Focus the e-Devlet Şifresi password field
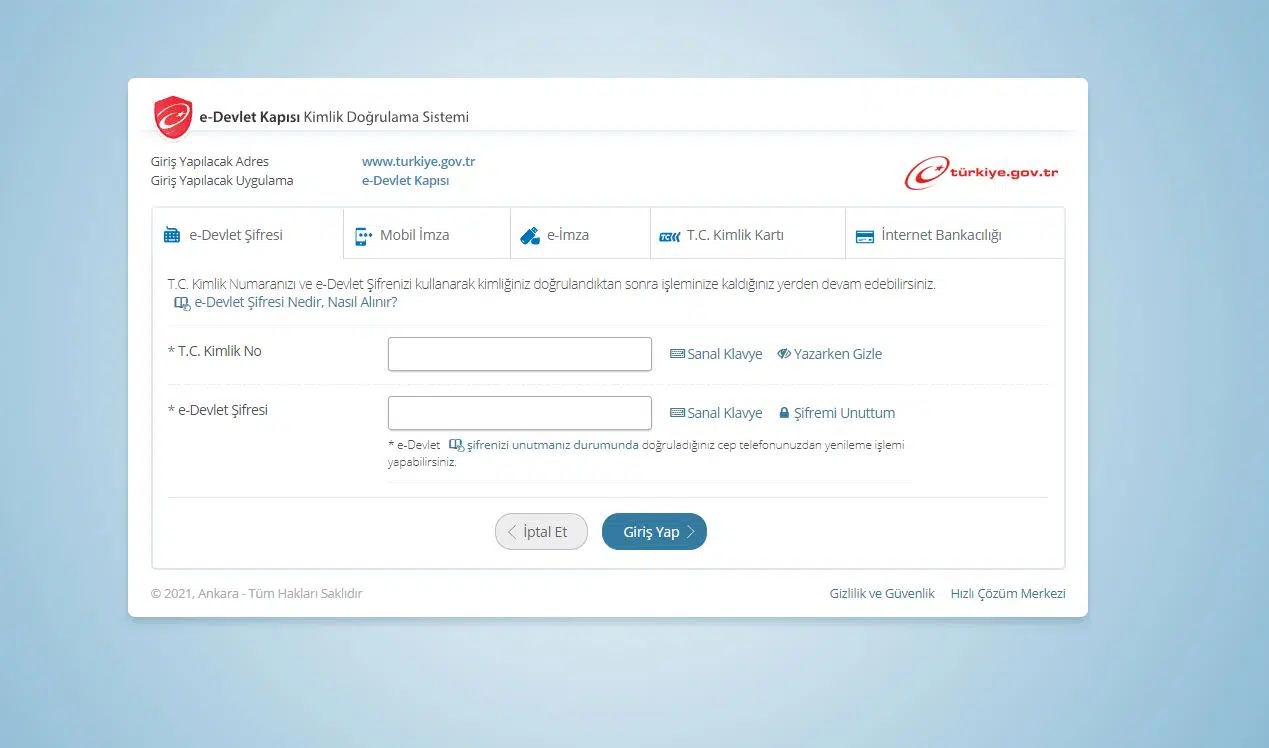Screen dimensions: 1269x748 (x=520, y=413)
